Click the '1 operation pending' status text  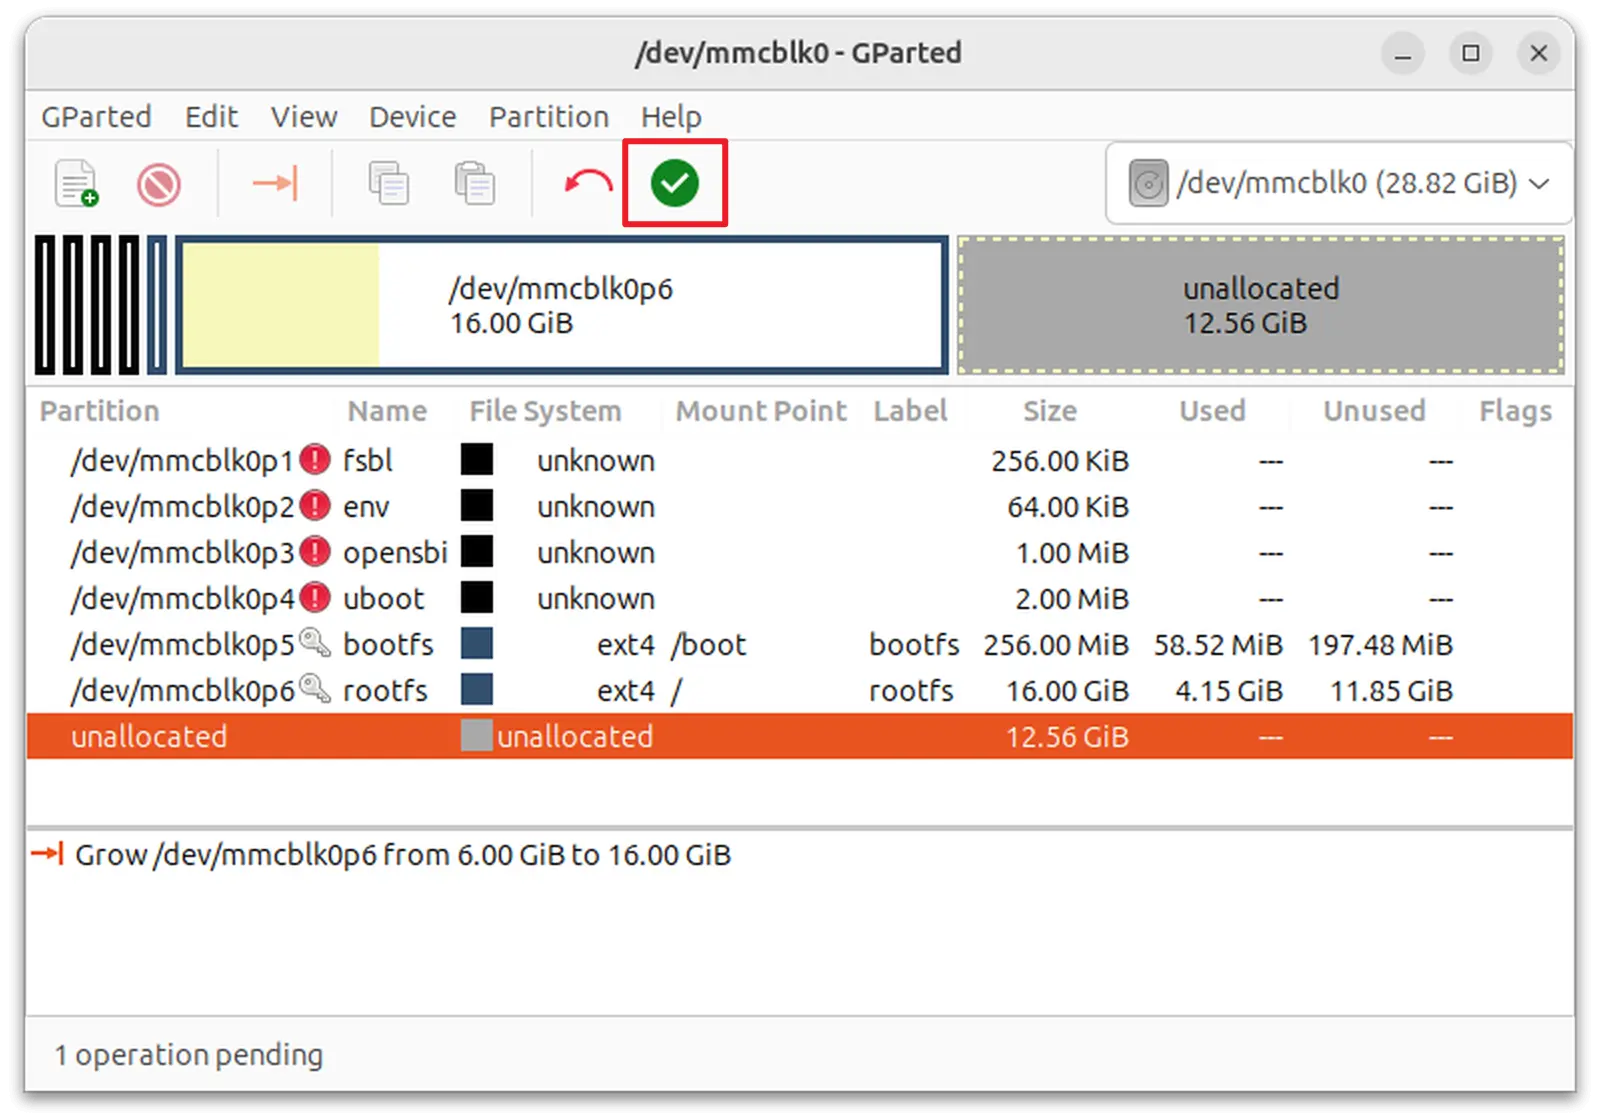click(189, 1055)
